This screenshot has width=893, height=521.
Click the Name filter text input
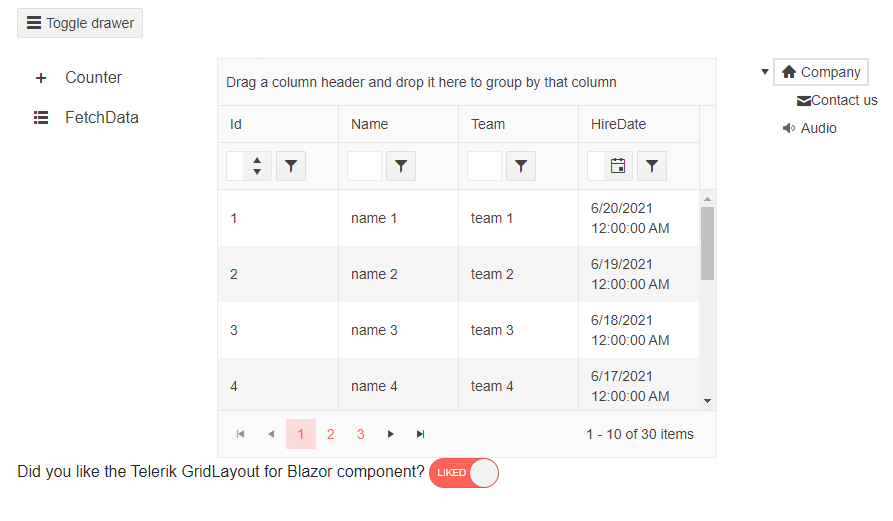click(364, 166)
